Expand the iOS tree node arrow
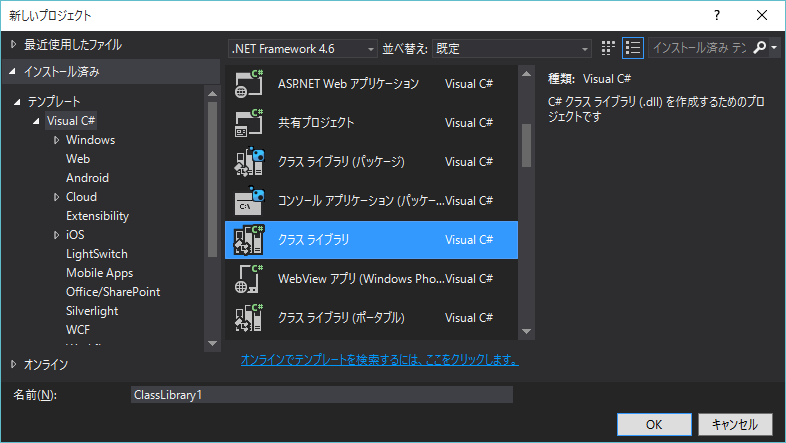This screenshot has width=786, height=443. click(56, 235)
